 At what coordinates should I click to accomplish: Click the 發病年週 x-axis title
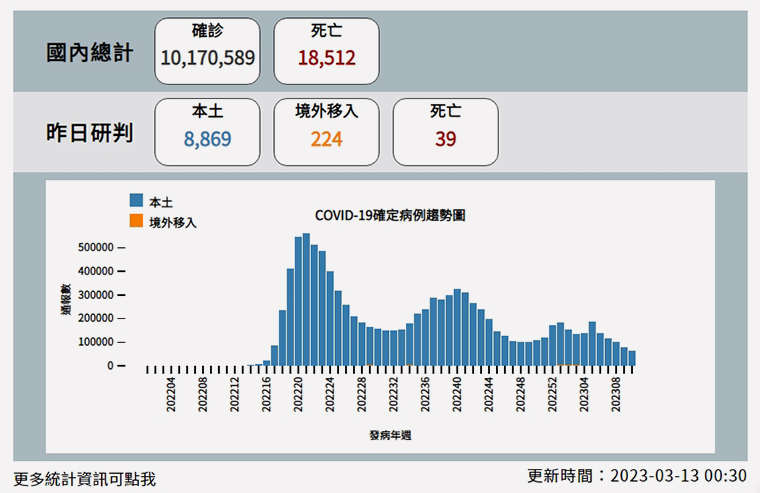tap(390, 435)
